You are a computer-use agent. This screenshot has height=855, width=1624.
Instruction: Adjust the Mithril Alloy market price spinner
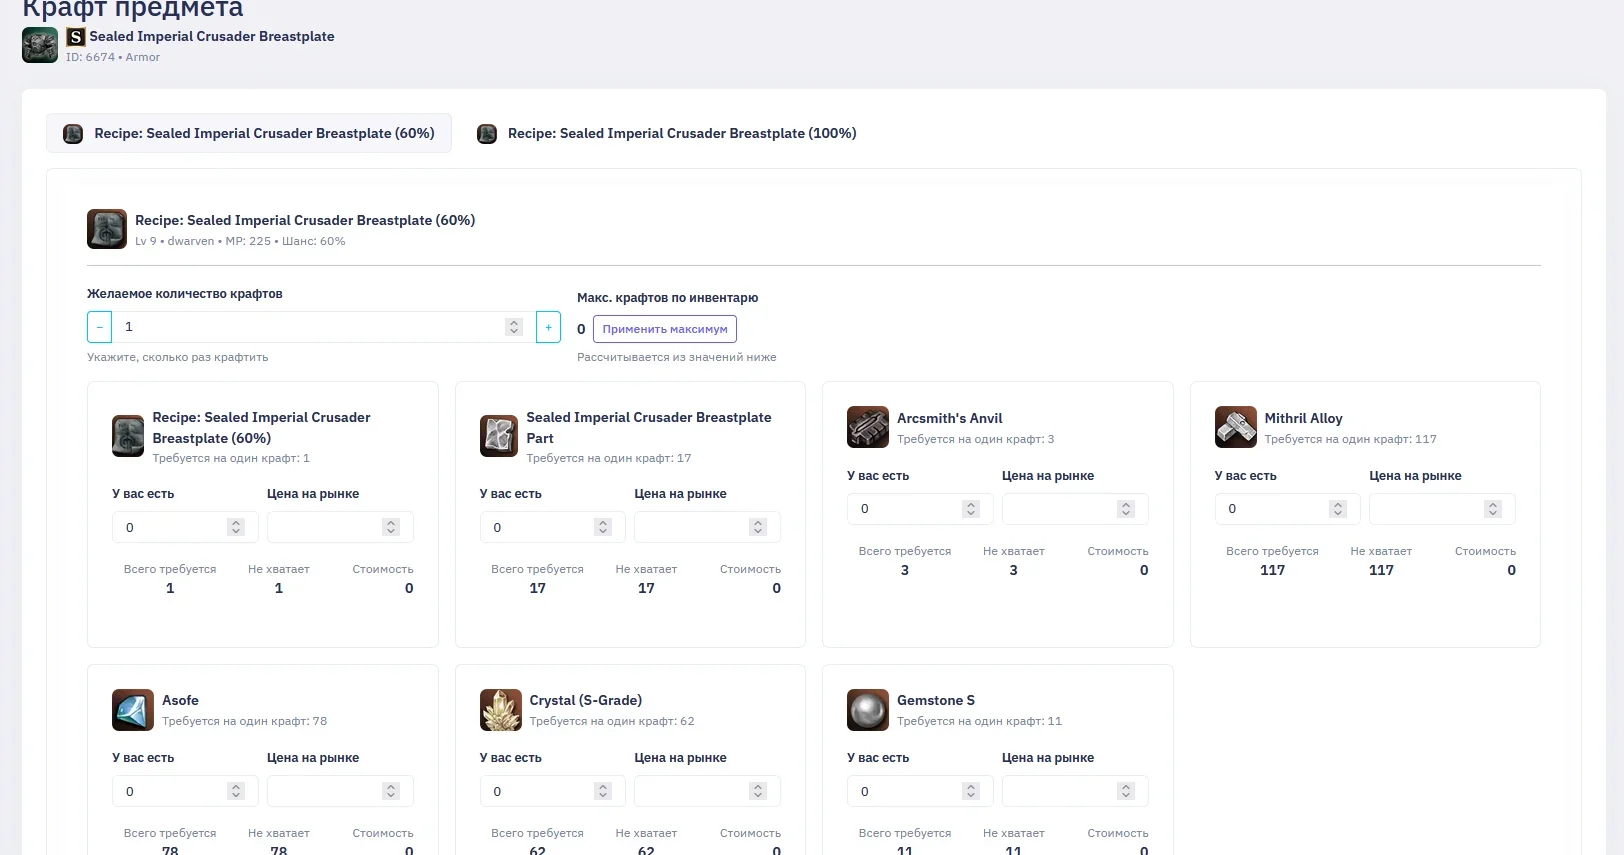pos(1492,509)
